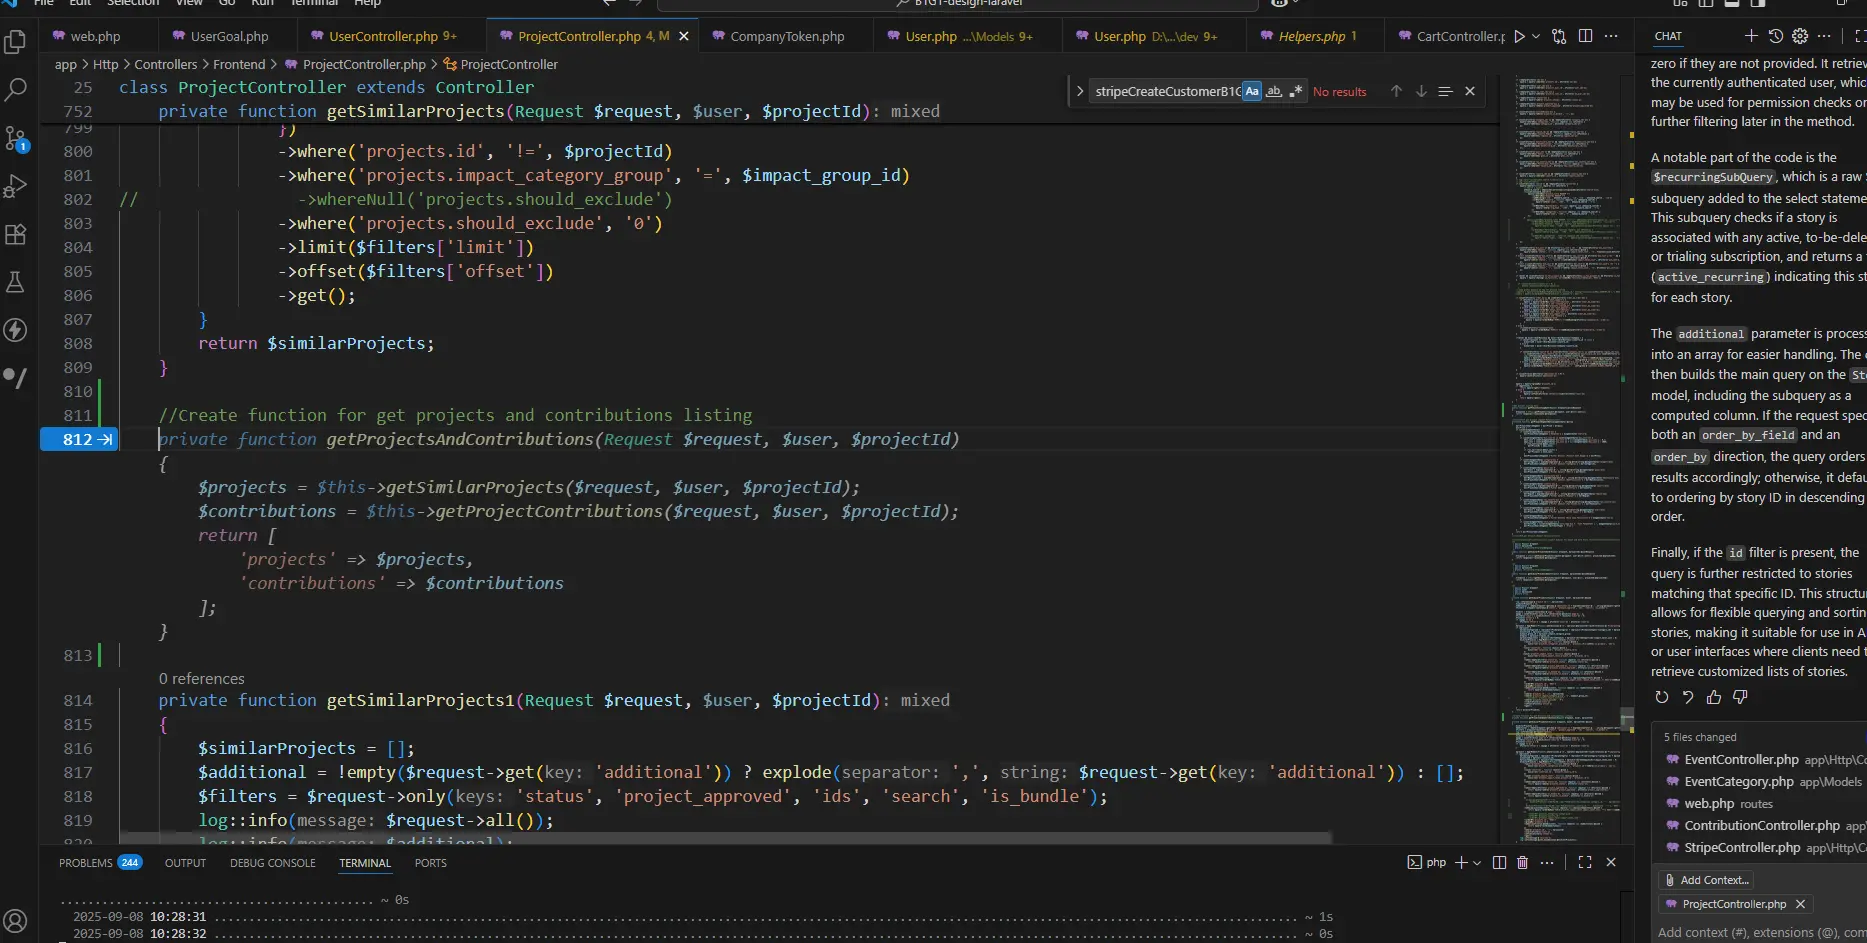The width and height of the screenshot is (1867, 943).
Task: Click in the find search input field
Action: [1165, 91]
